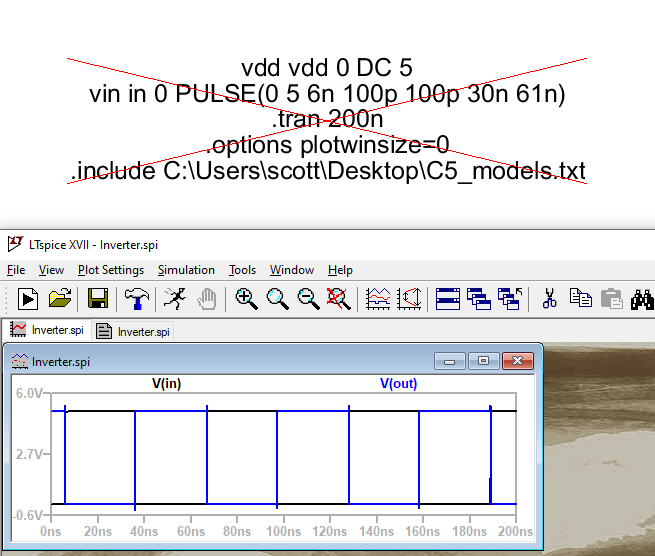
Task: Open the Control Panel hammer icon
Action: (x=135, y=298)
